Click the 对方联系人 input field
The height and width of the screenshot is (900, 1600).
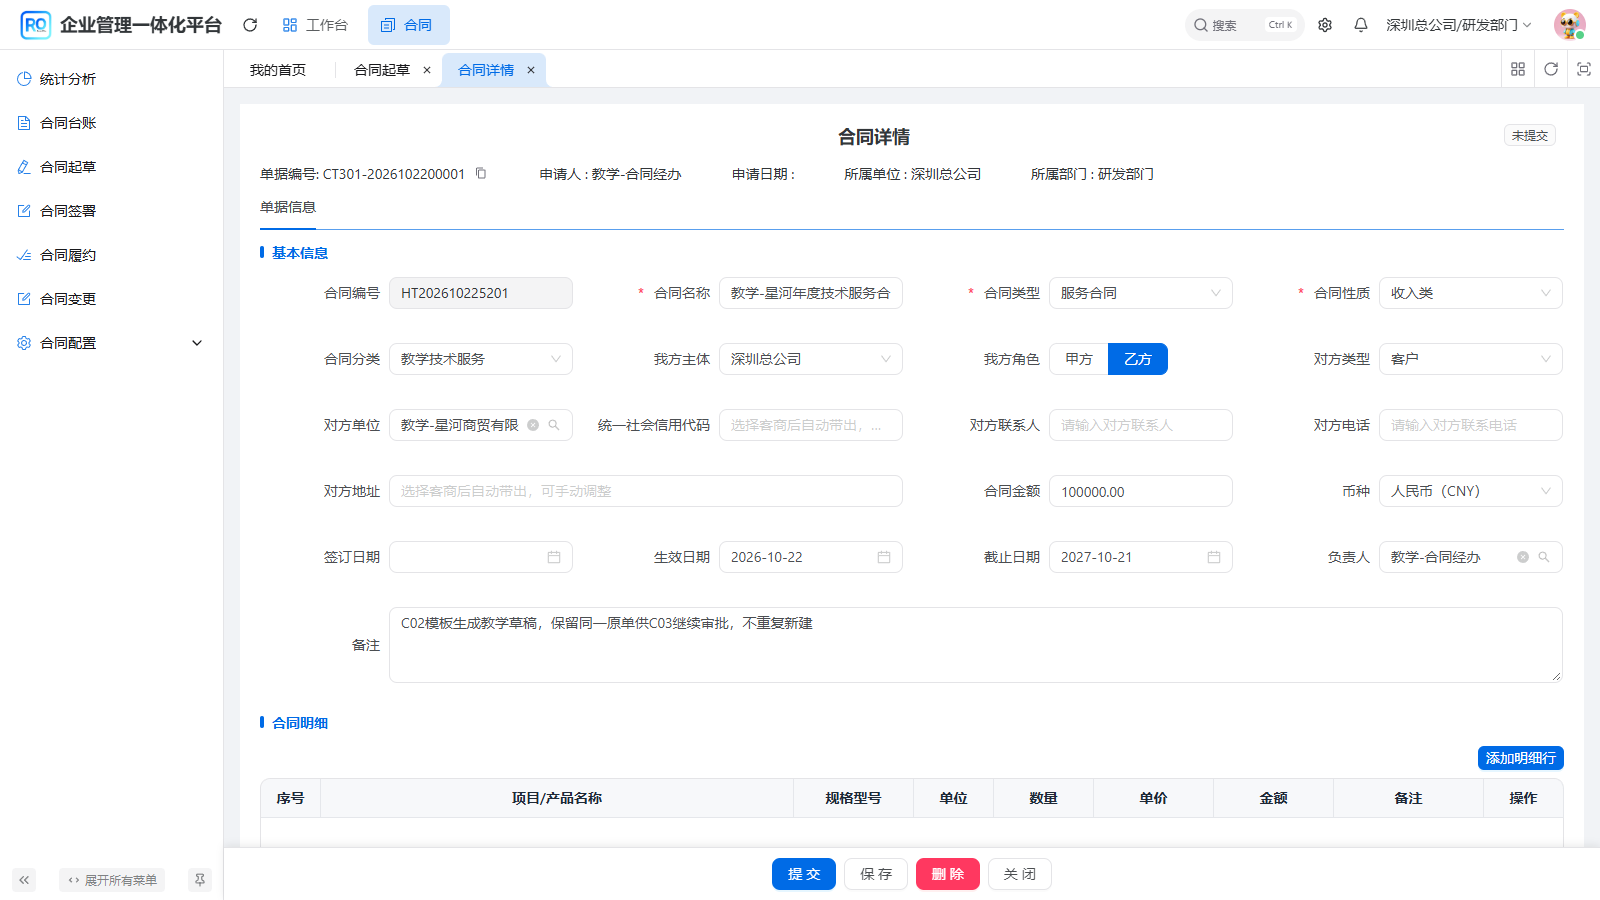point(1141,425)
